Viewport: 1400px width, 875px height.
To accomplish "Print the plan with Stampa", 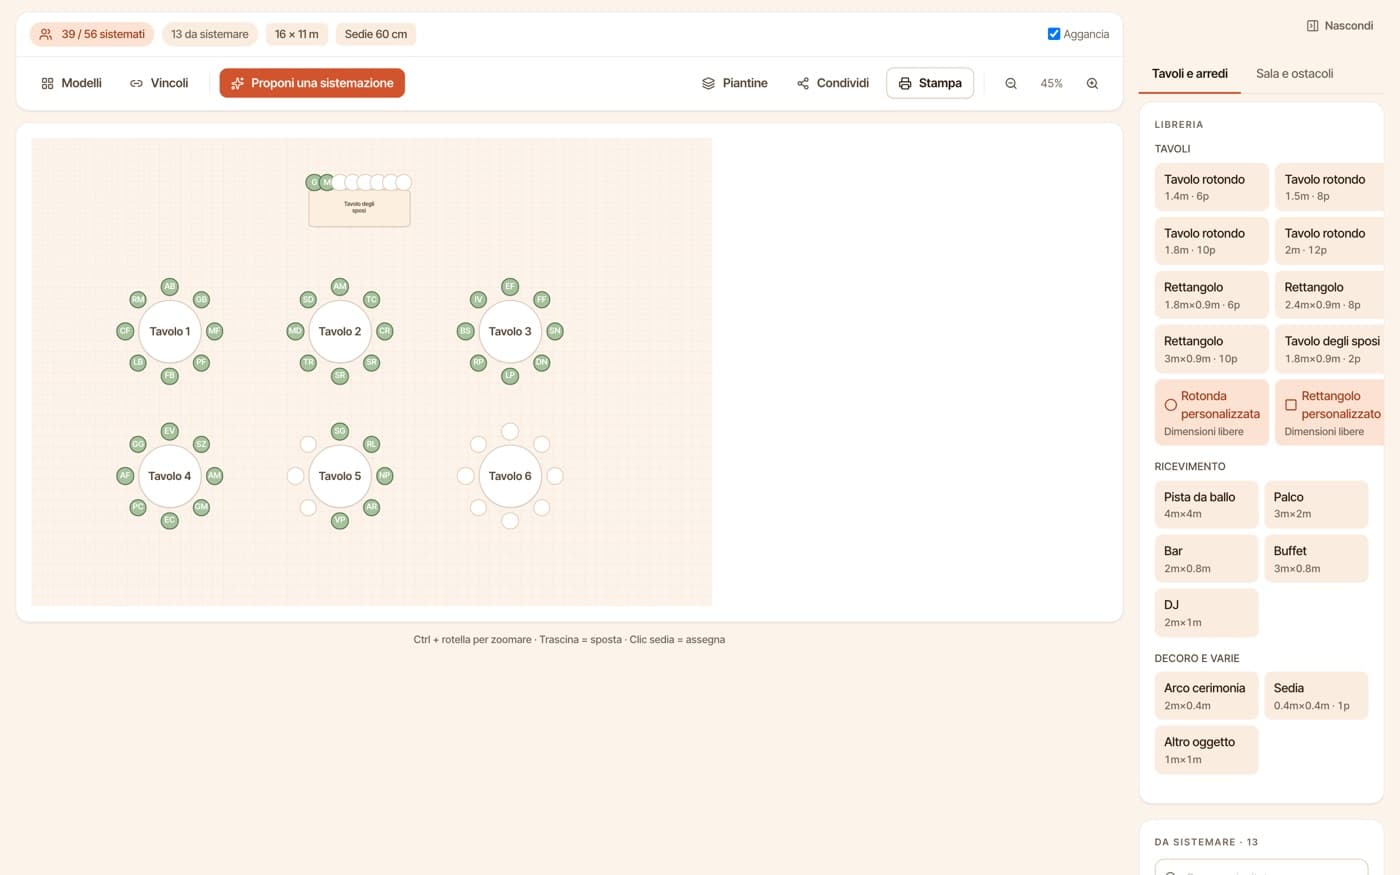I will [930, 83].
